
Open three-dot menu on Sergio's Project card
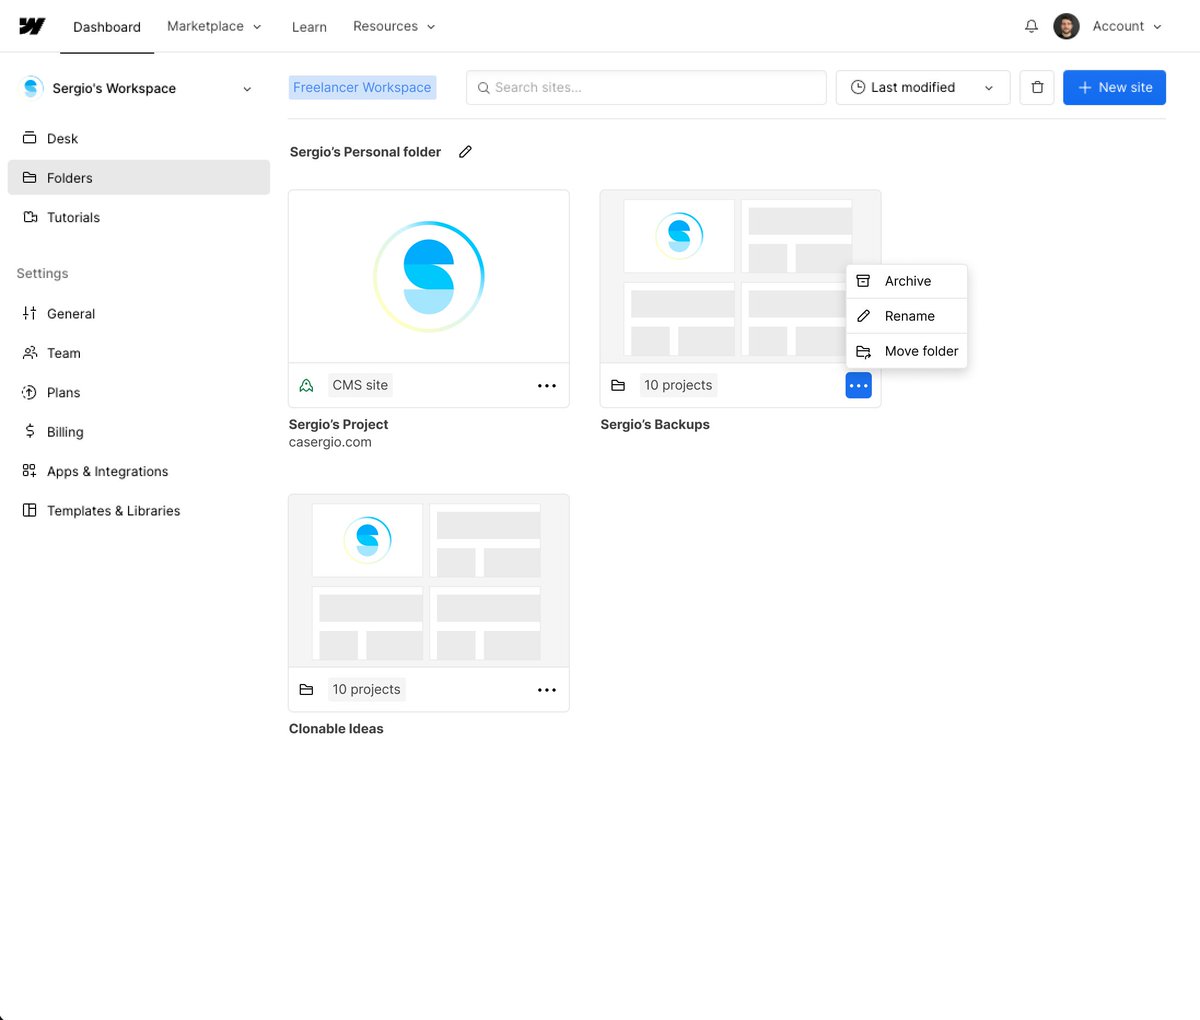point(547,385)
